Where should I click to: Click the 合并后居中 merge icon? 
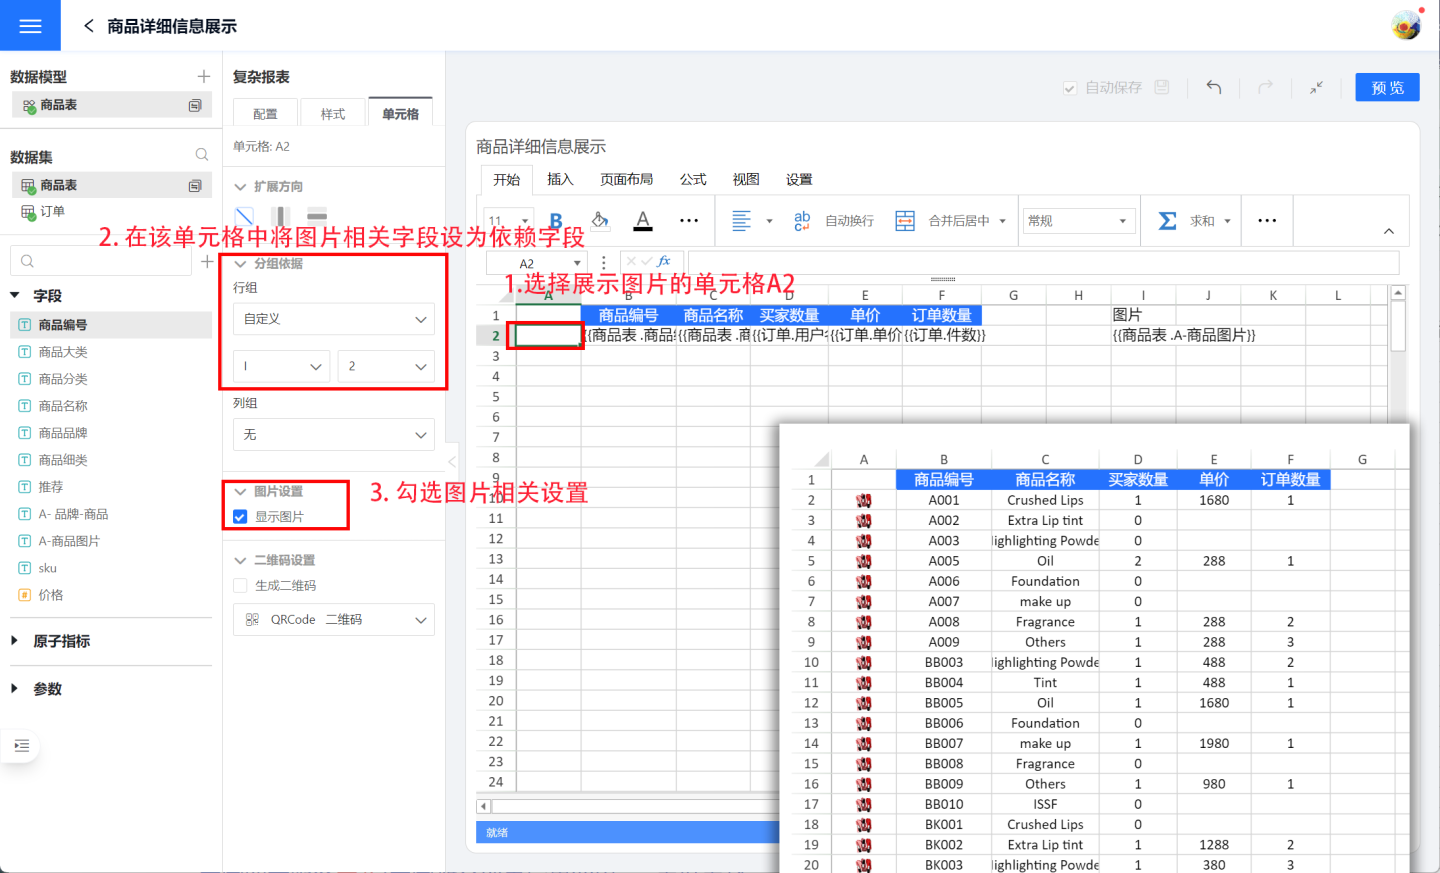coord(905,221)
